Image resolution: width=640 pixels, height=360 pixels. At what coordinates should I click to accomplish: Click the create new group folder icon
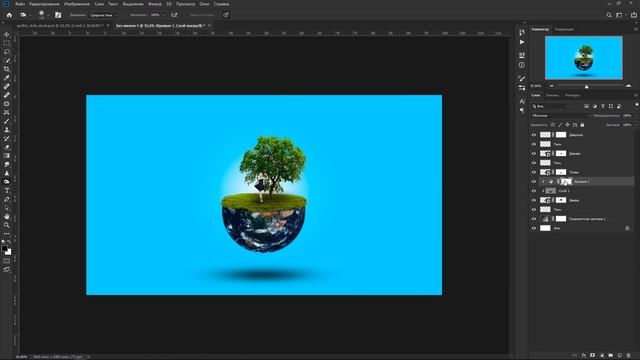click(611, 356)
